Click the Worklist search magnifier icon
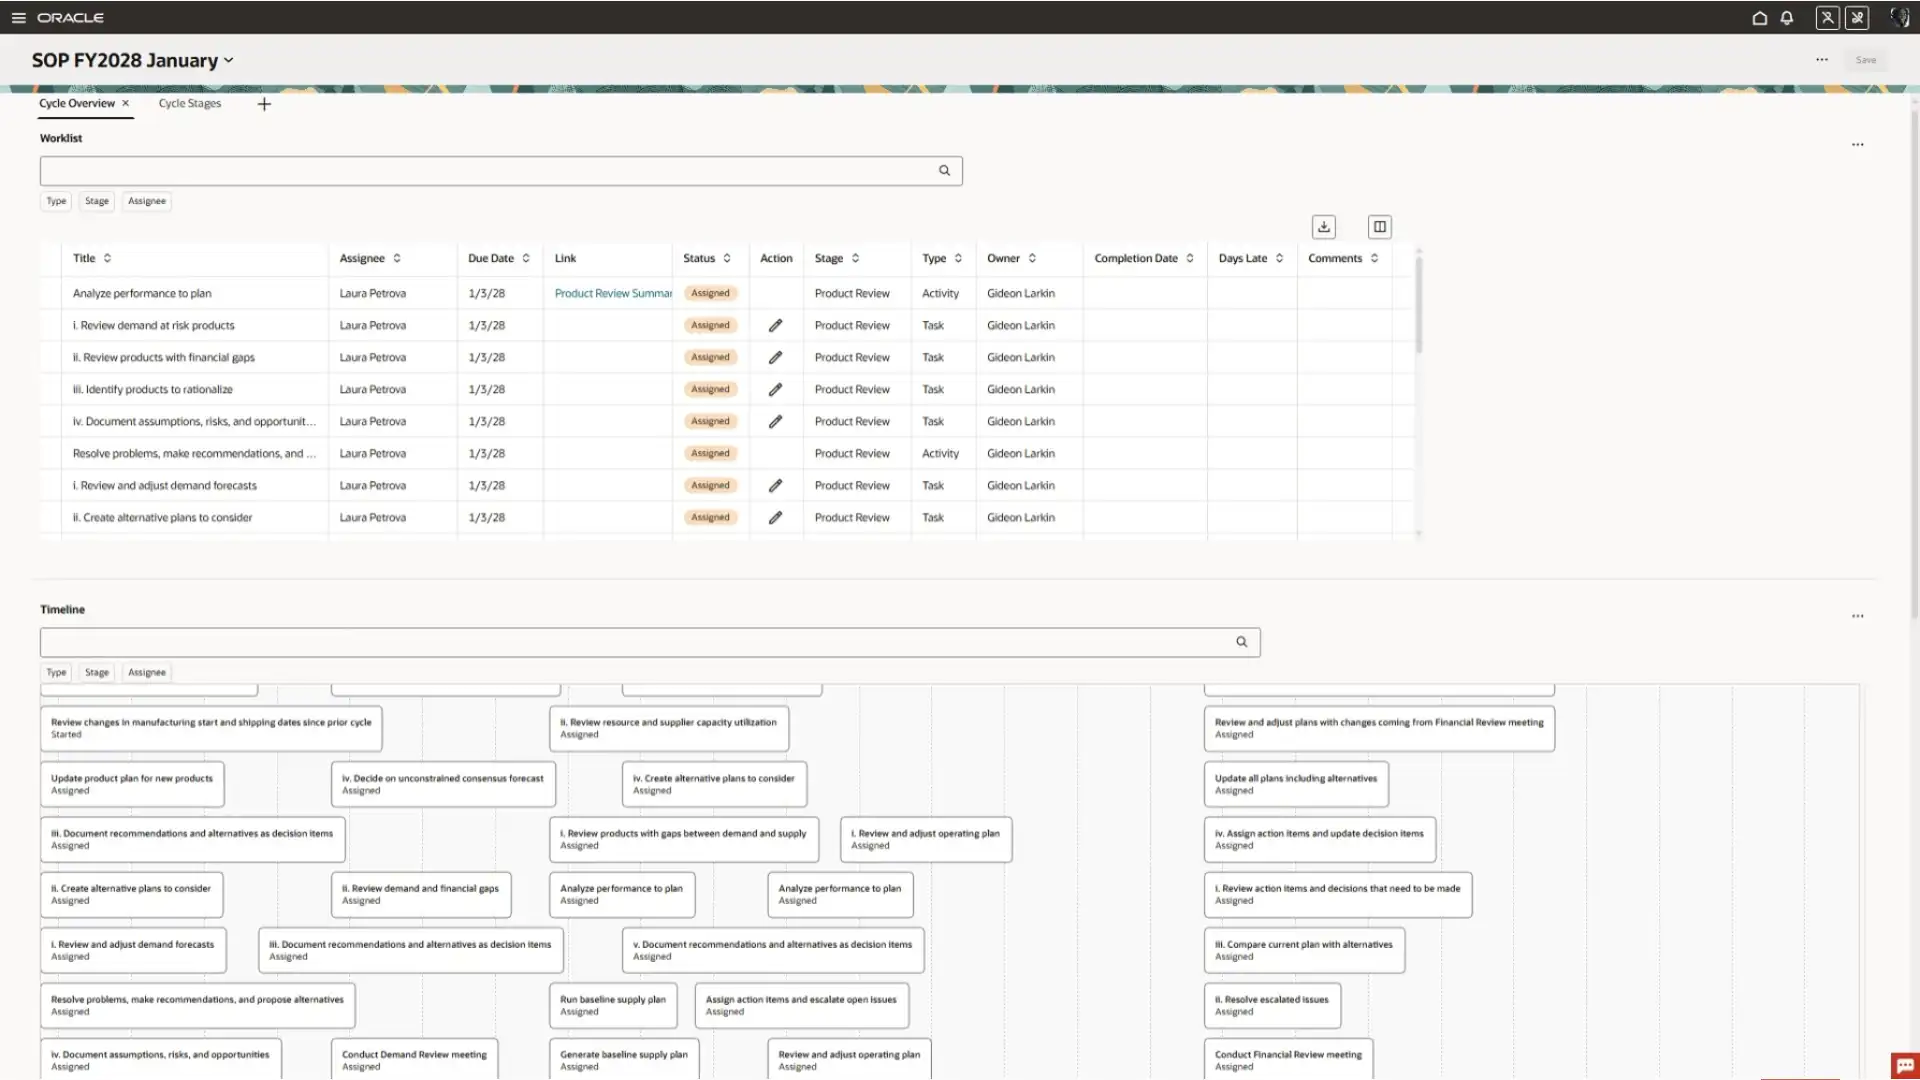This screenshot has height=1080, width=1920. point(944,171)
